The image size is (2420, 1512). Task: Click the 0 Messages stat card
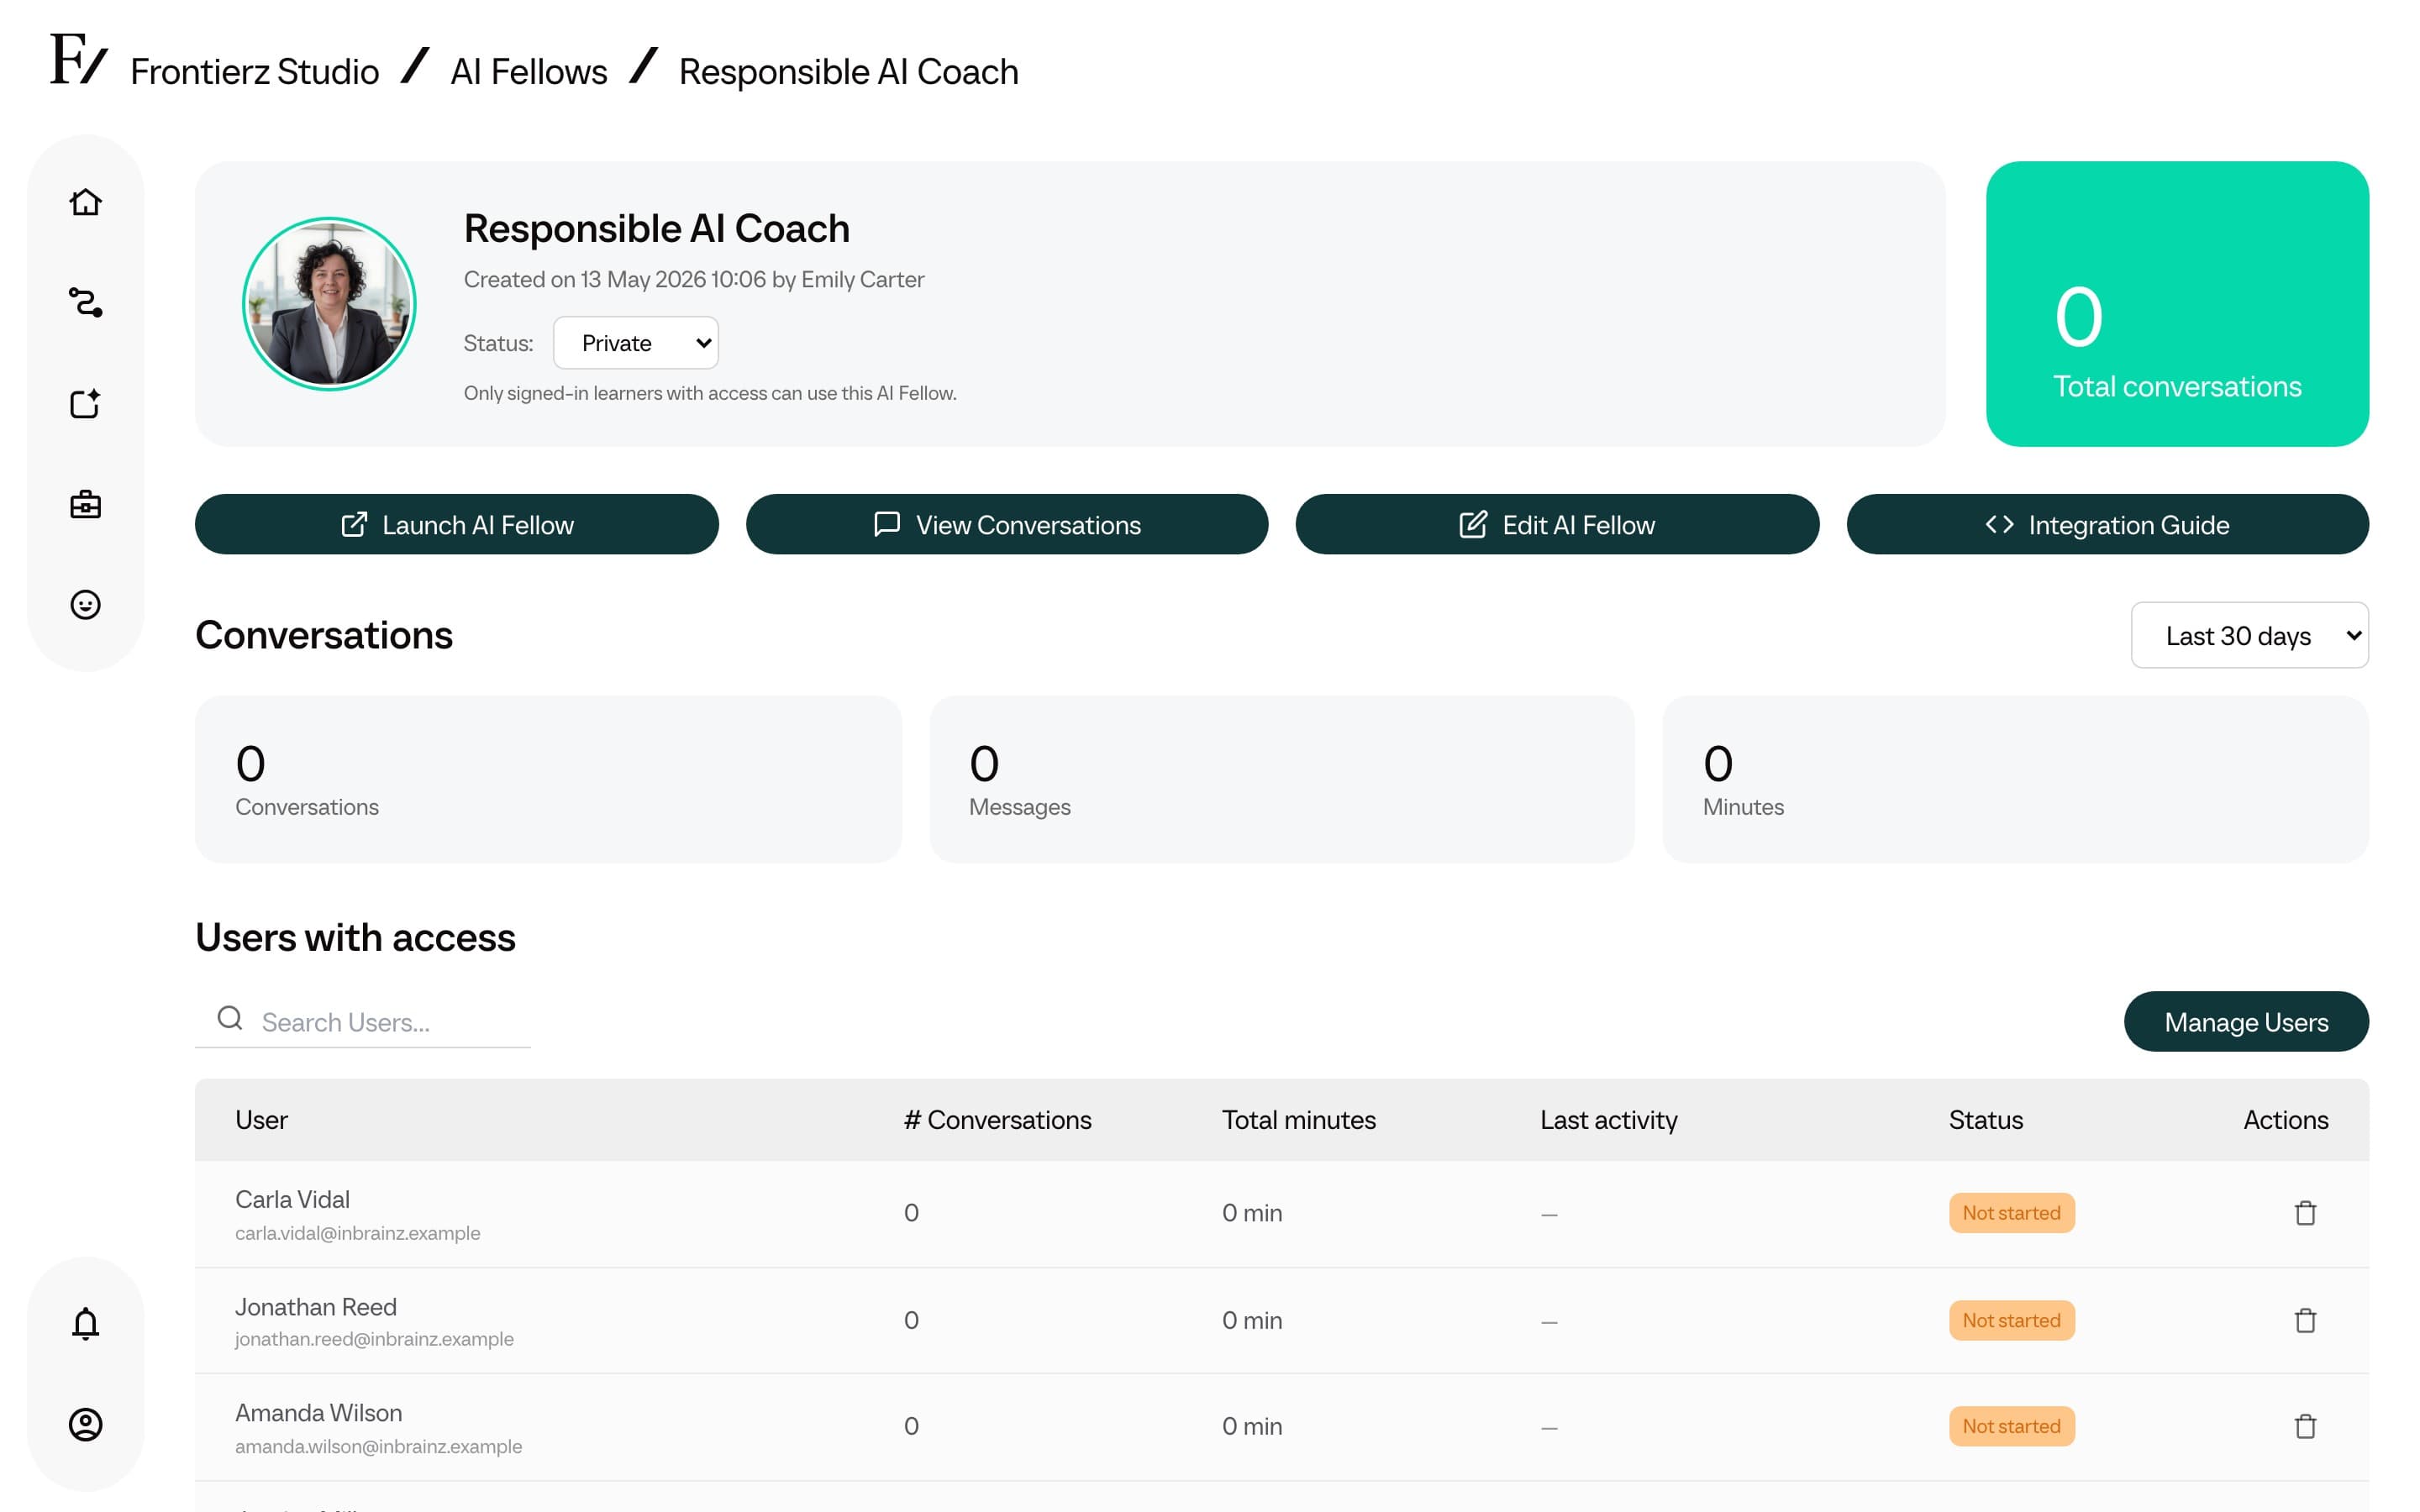point(1281,779)
